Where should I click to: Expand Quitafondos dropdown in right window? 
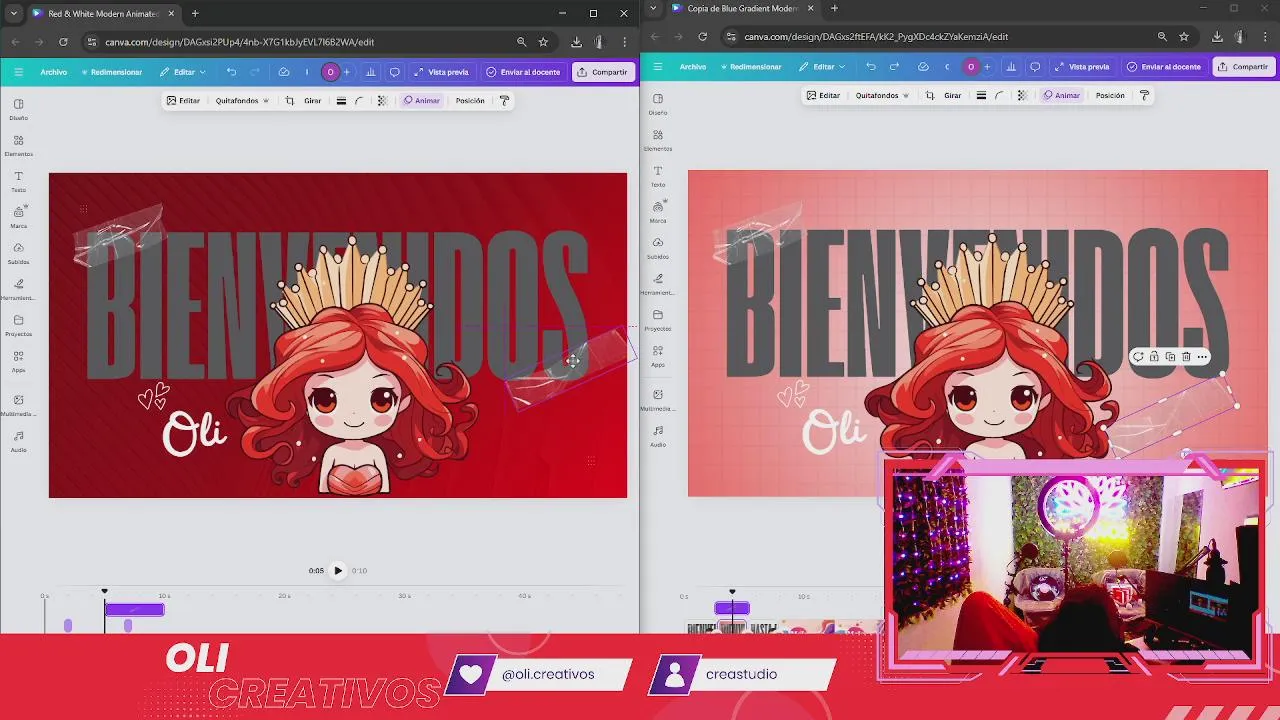point(882,96)
